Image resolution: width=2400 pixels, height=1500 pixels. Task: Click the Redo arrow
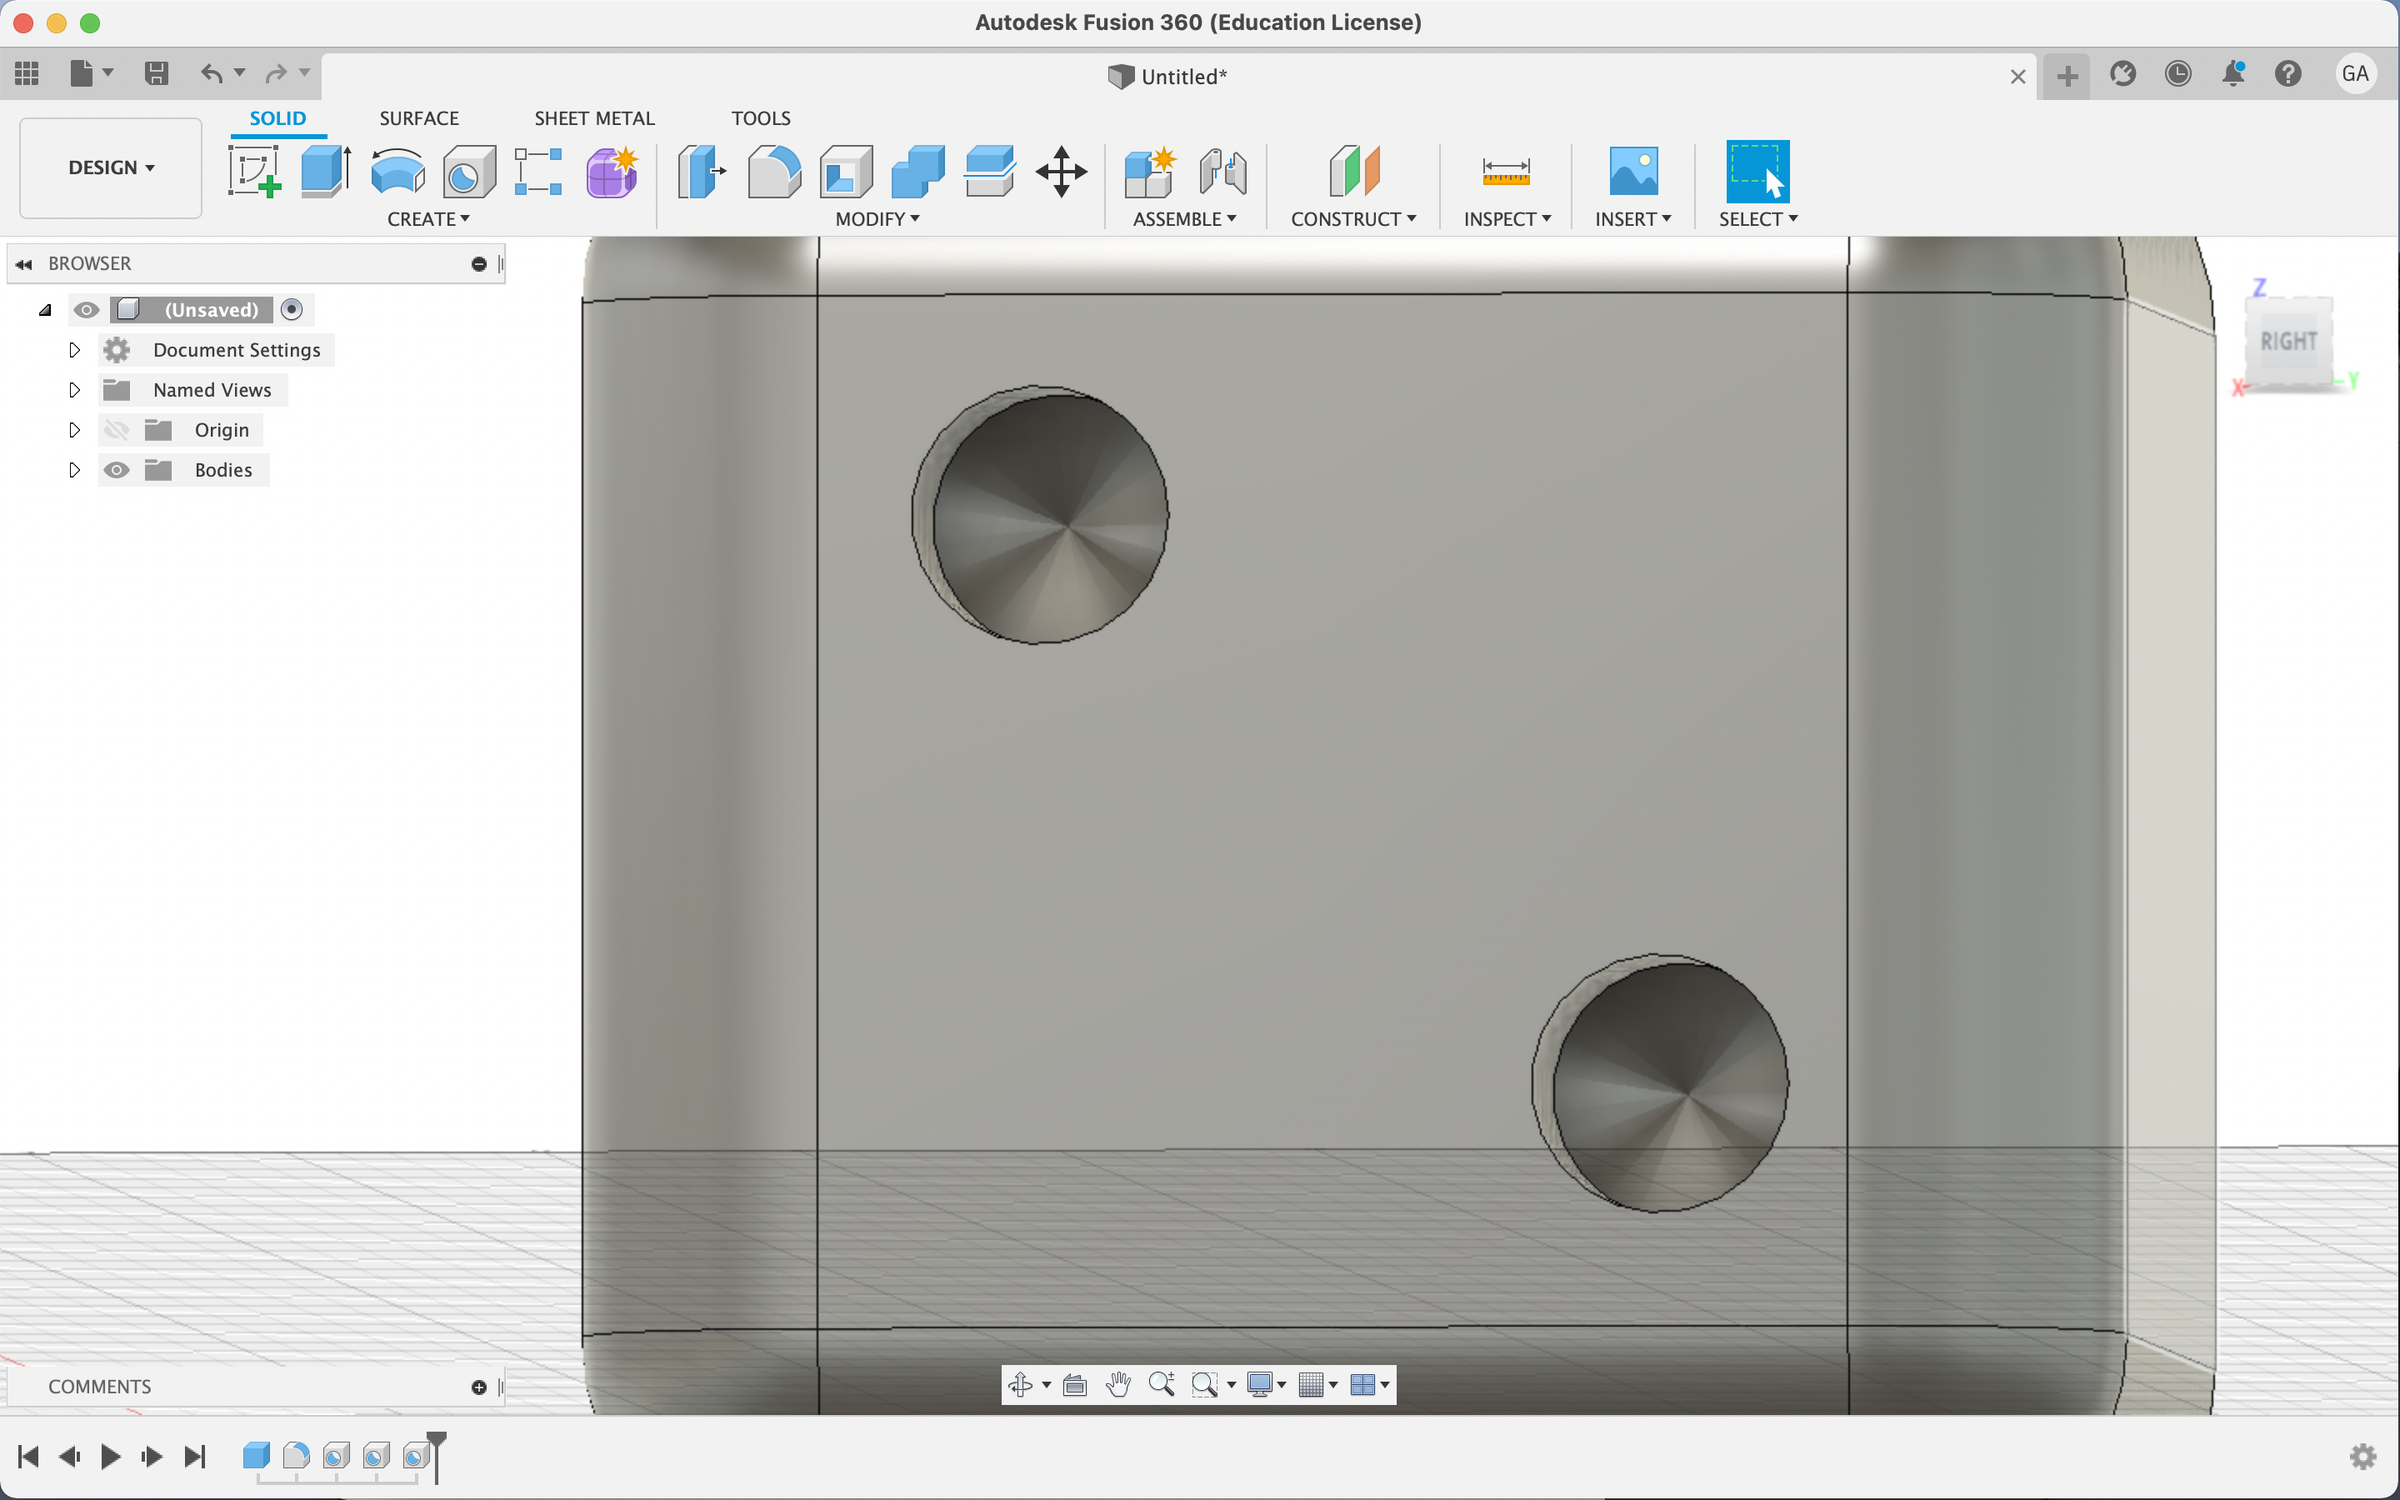tap(276, 73)
